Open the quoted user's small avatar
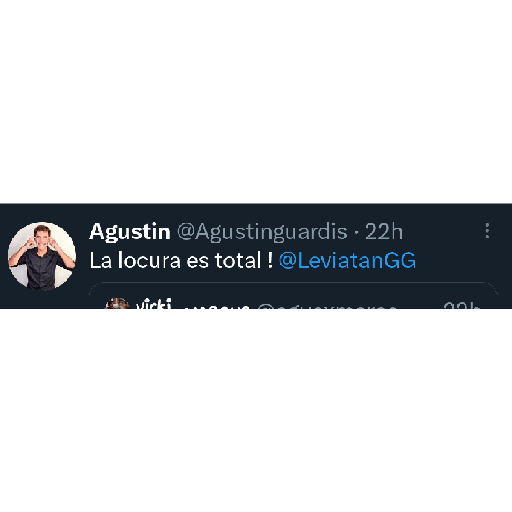This screenshot has width=512, height=512. [117, 303]
